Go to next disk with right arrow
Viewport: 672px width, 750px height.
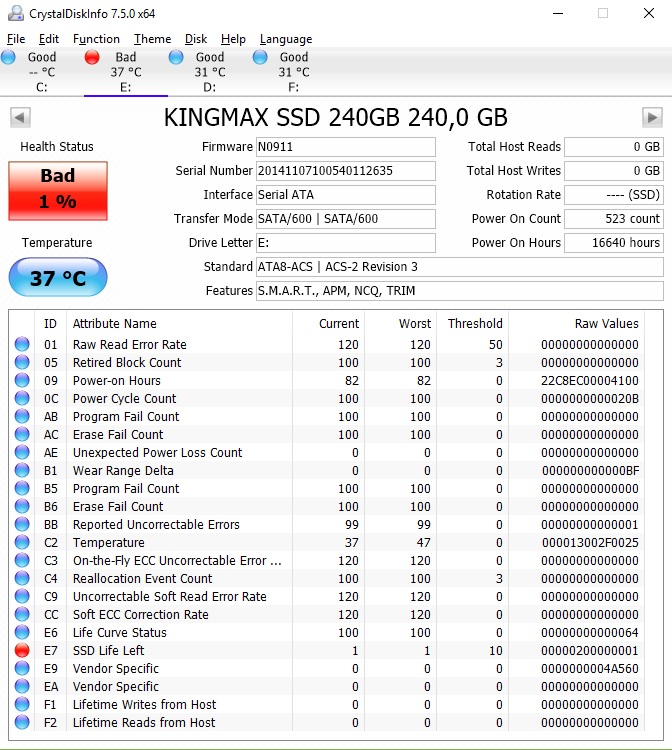pos(652,117)
